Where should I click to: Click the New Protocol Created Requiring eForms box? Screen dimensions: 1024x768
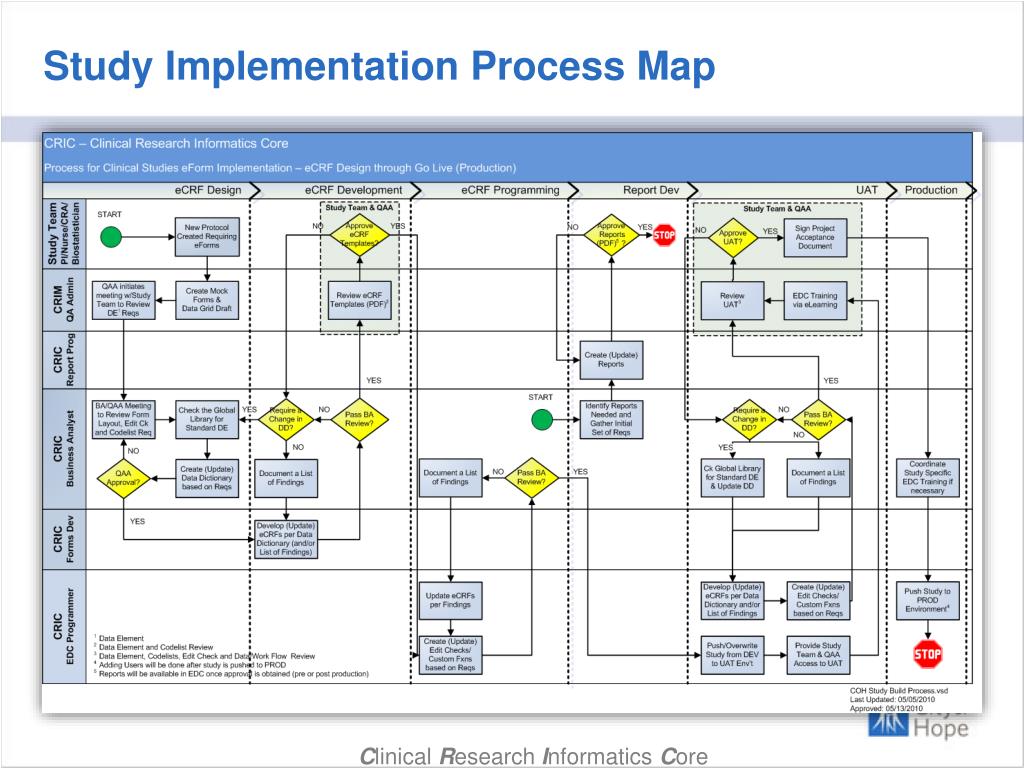pyautogui.click(x=207, y=238)
